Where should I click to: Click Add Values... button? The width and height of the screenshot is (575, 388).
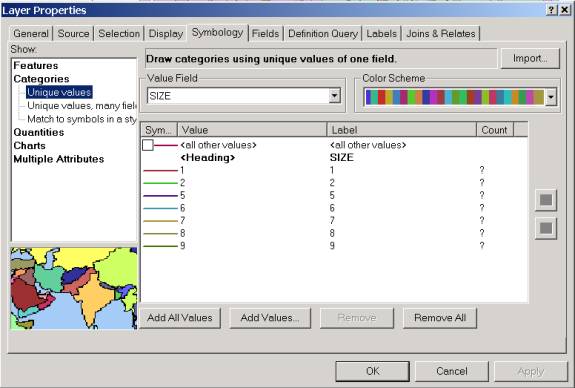pyautogui.click(x=270, y=318)
